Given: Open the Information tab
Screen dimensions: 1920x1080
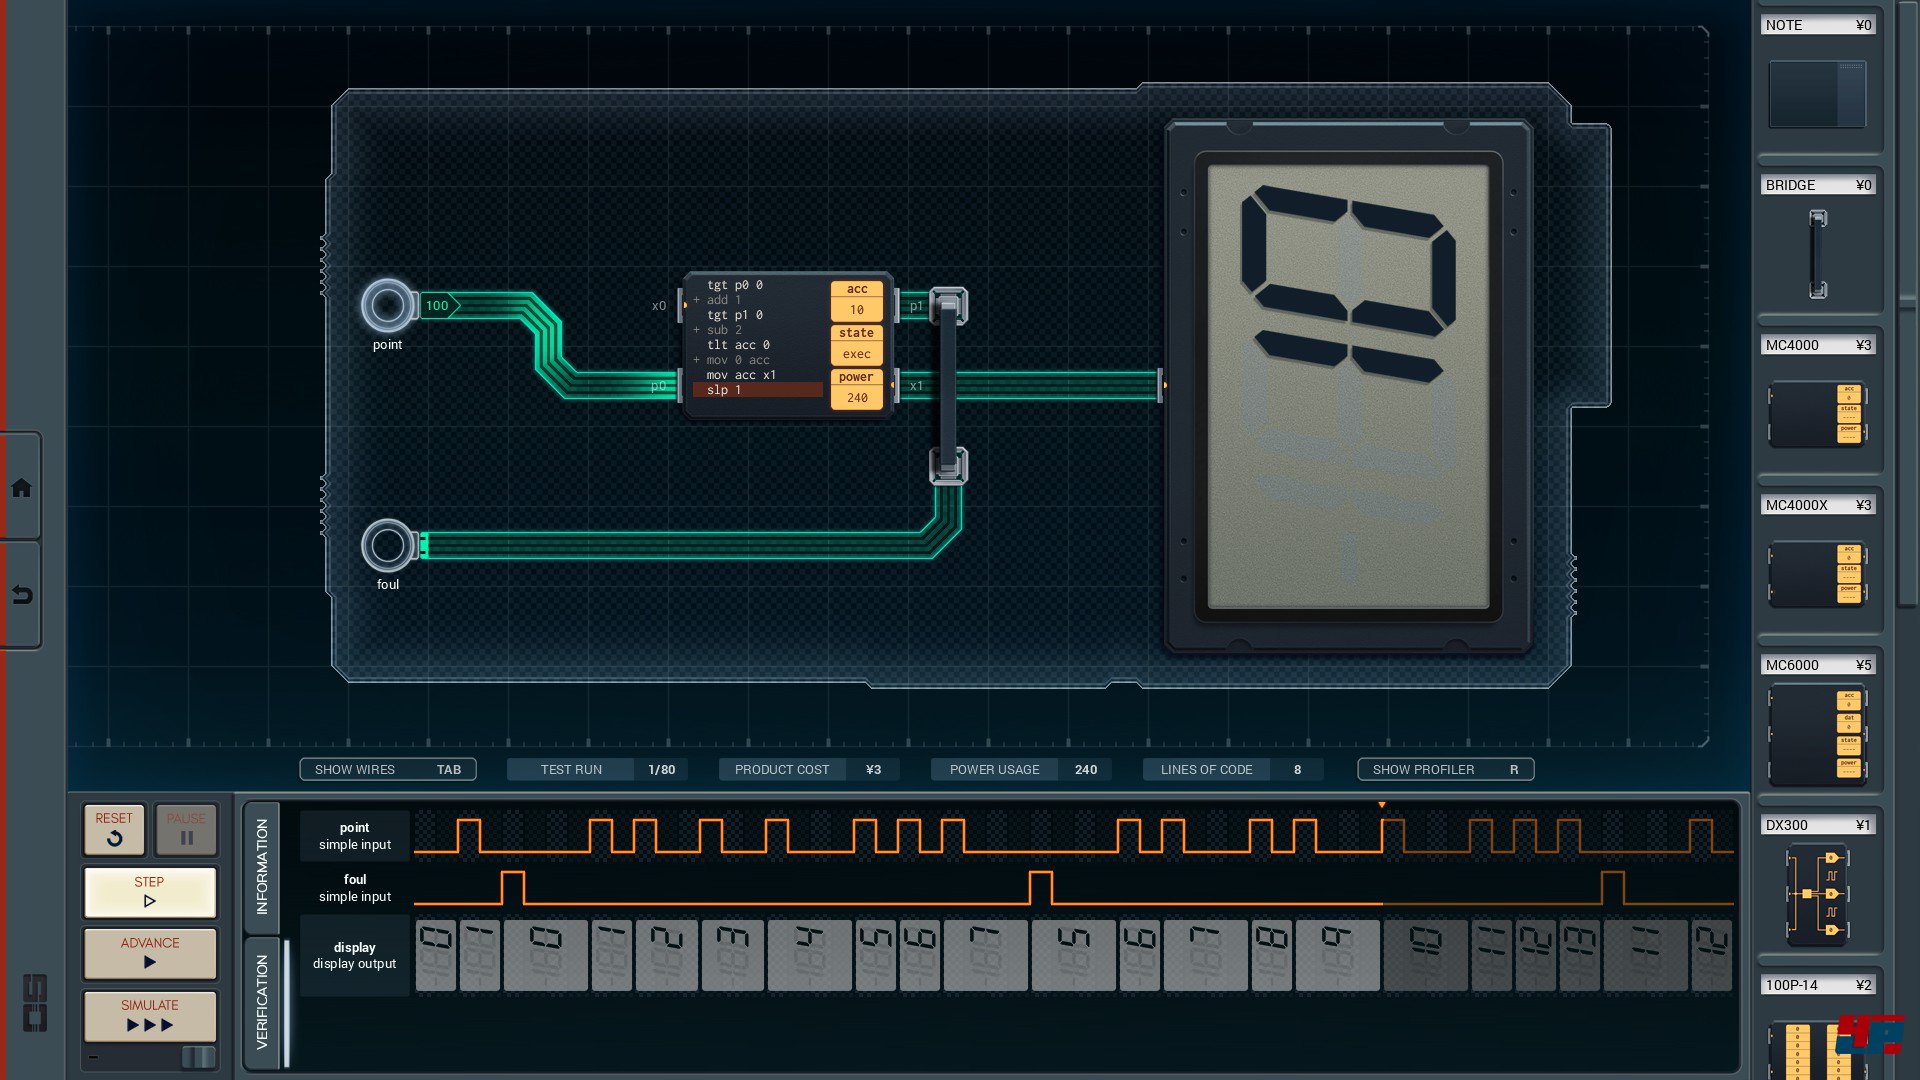Looking at the screenshot, I should [x=262, y=866].
